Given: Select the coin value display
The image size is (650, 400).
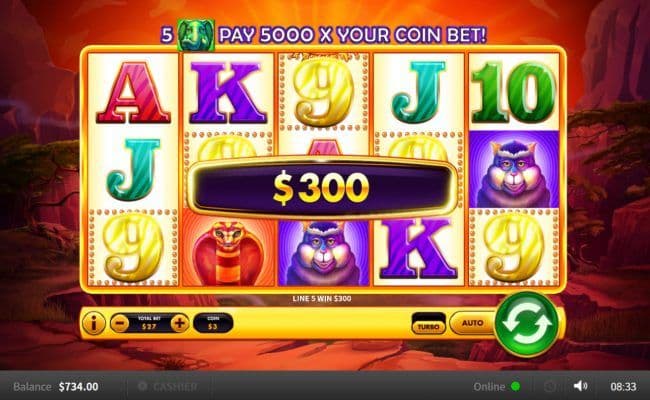Looking at the screenshot, I should coord(213,323).
